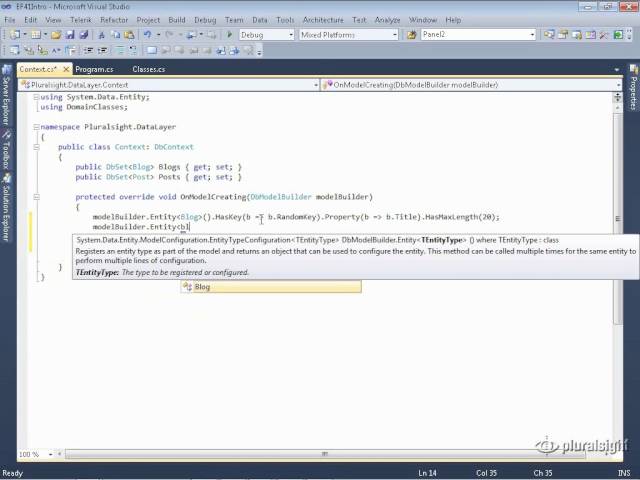Click the Add New Item icon
640x480 pixels.
[36, 35]
